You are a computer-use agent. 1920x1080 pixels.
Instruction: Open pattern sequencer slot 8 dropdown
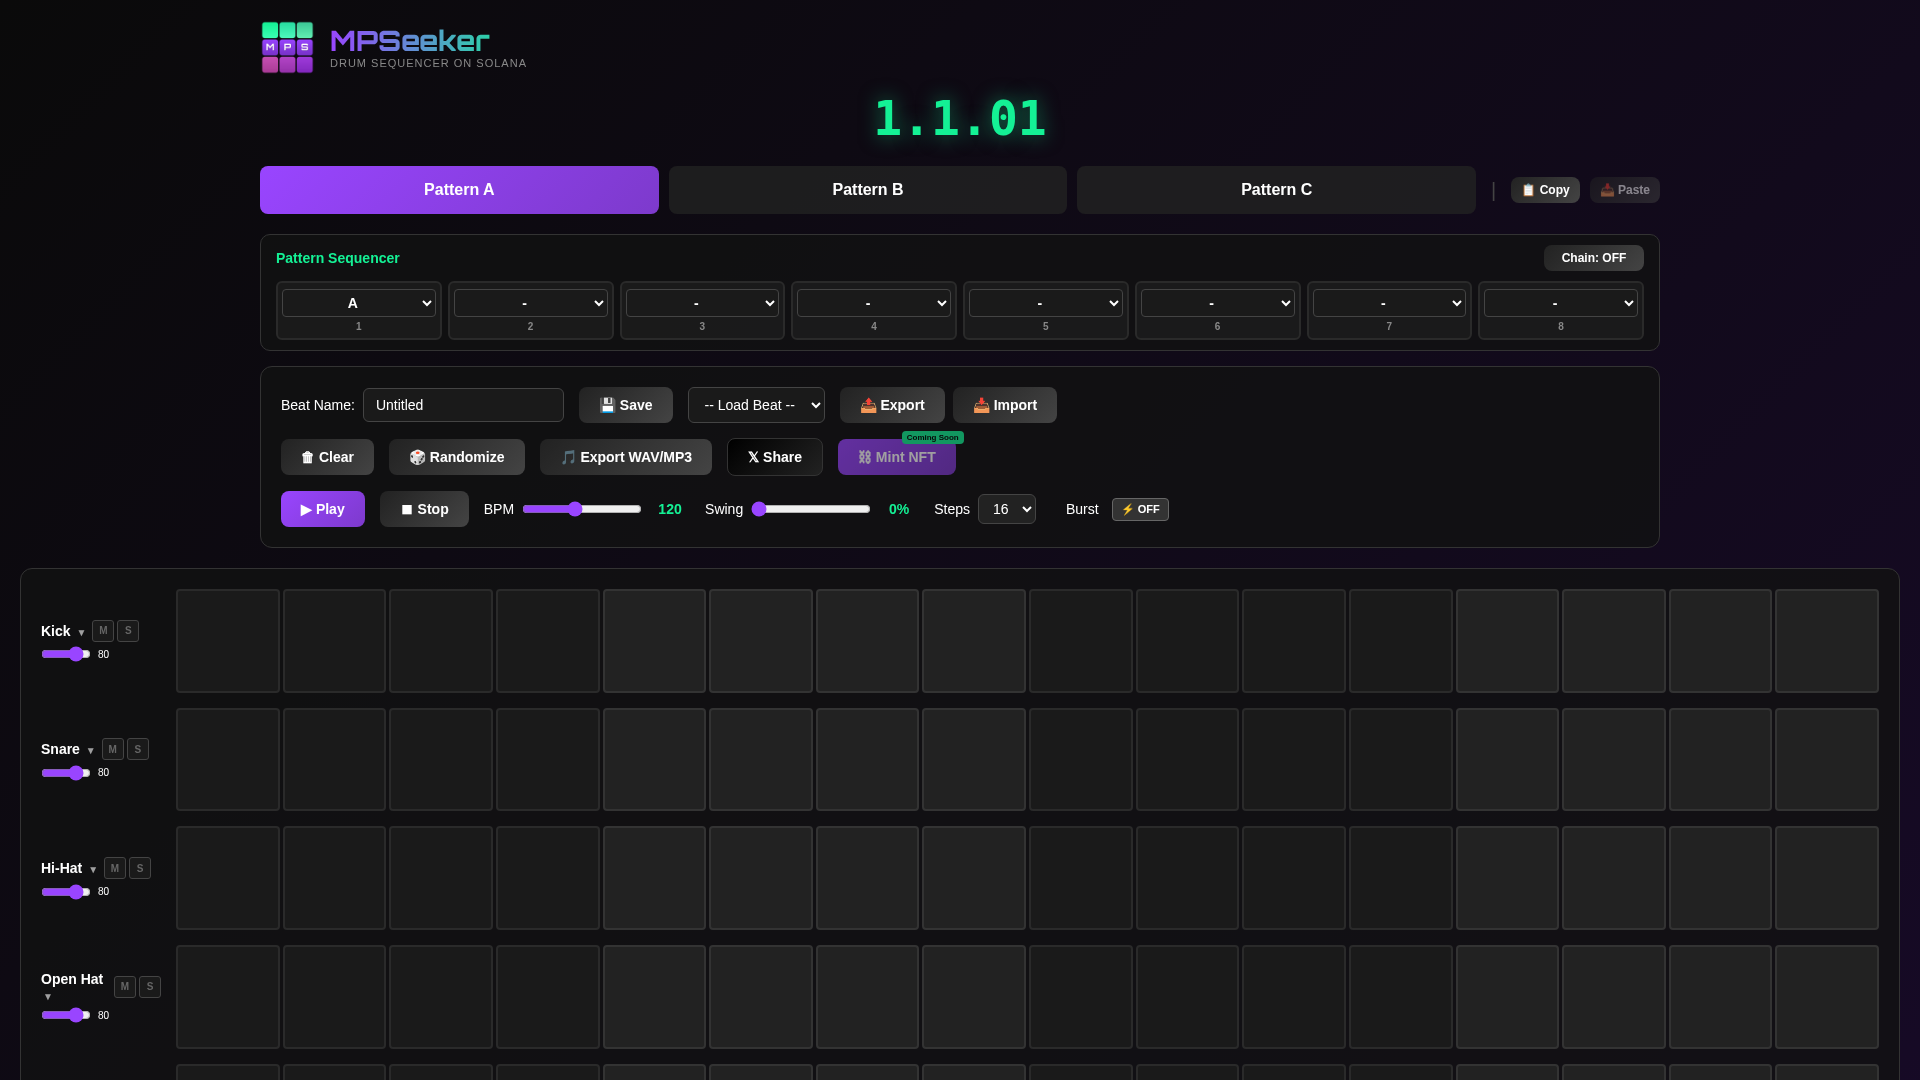tap(1561, 303)
